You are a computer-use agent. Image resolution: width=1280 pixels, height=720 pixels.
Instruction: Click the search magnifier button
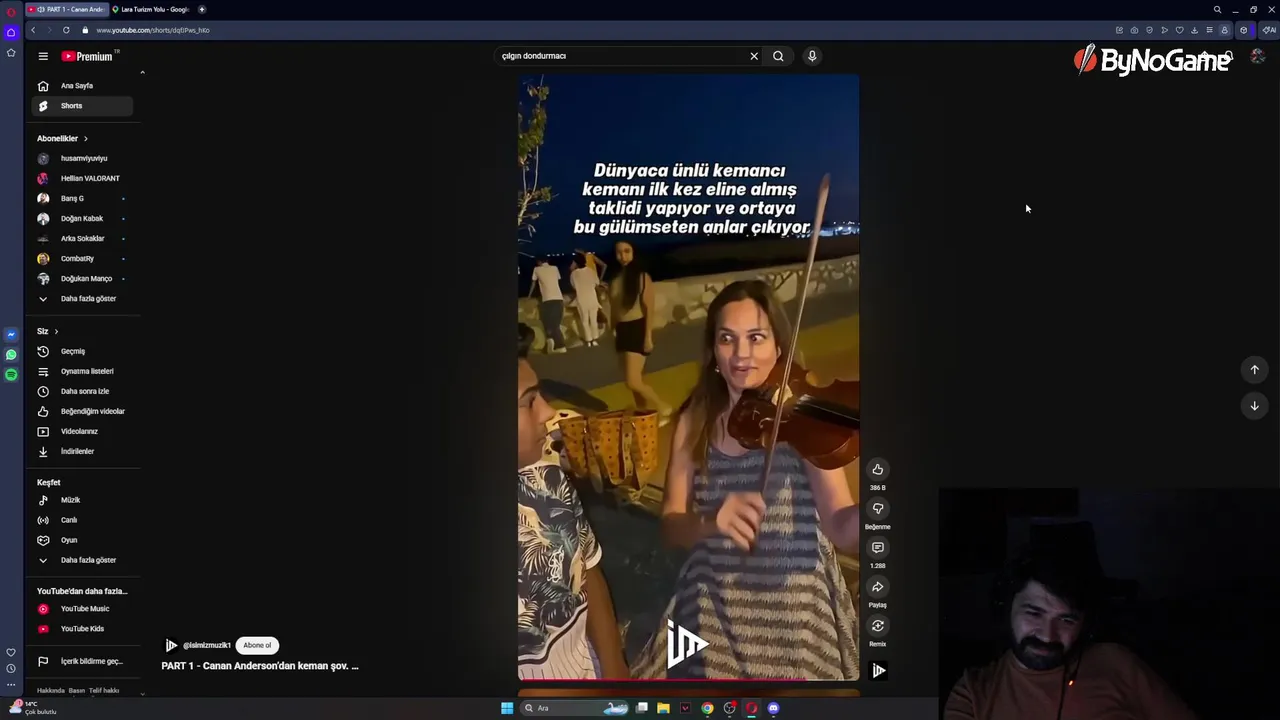tap(778, 56)
